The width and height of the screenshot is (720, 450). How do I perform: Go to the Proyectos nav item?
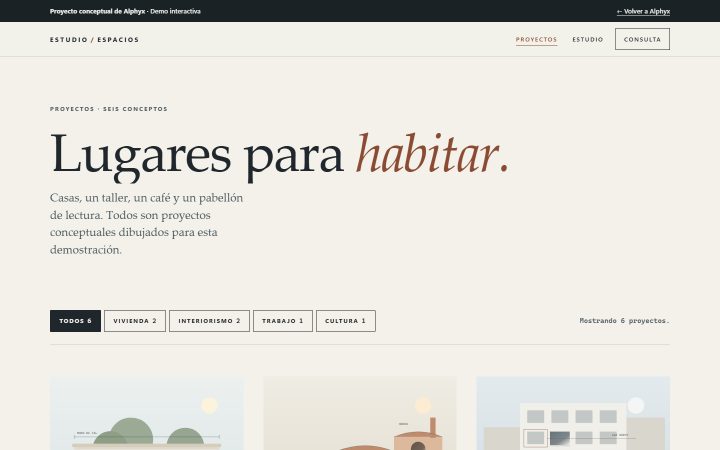click(x=536, y=39)
